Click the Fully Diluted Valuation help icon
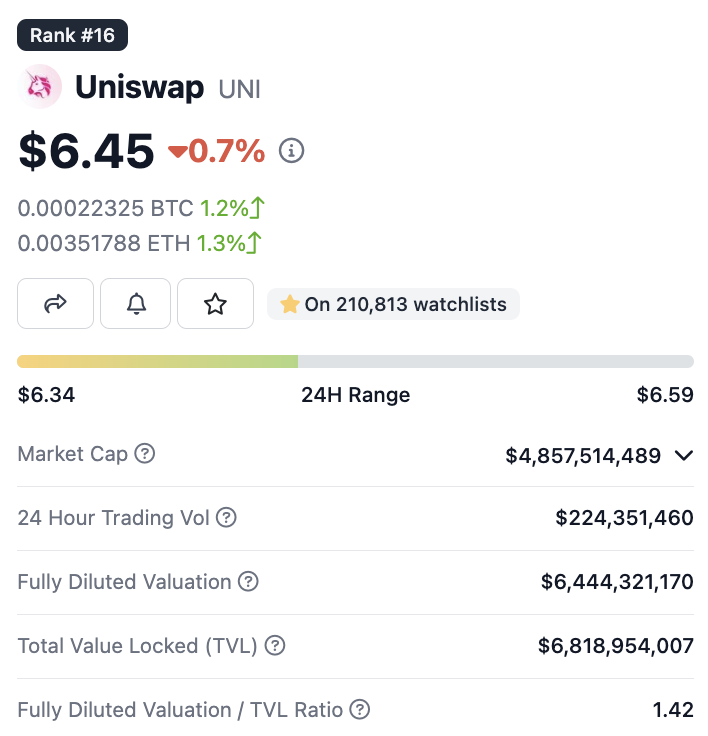Image resolution: width=708 pixels, height=736 pixels. pos(248,582)
